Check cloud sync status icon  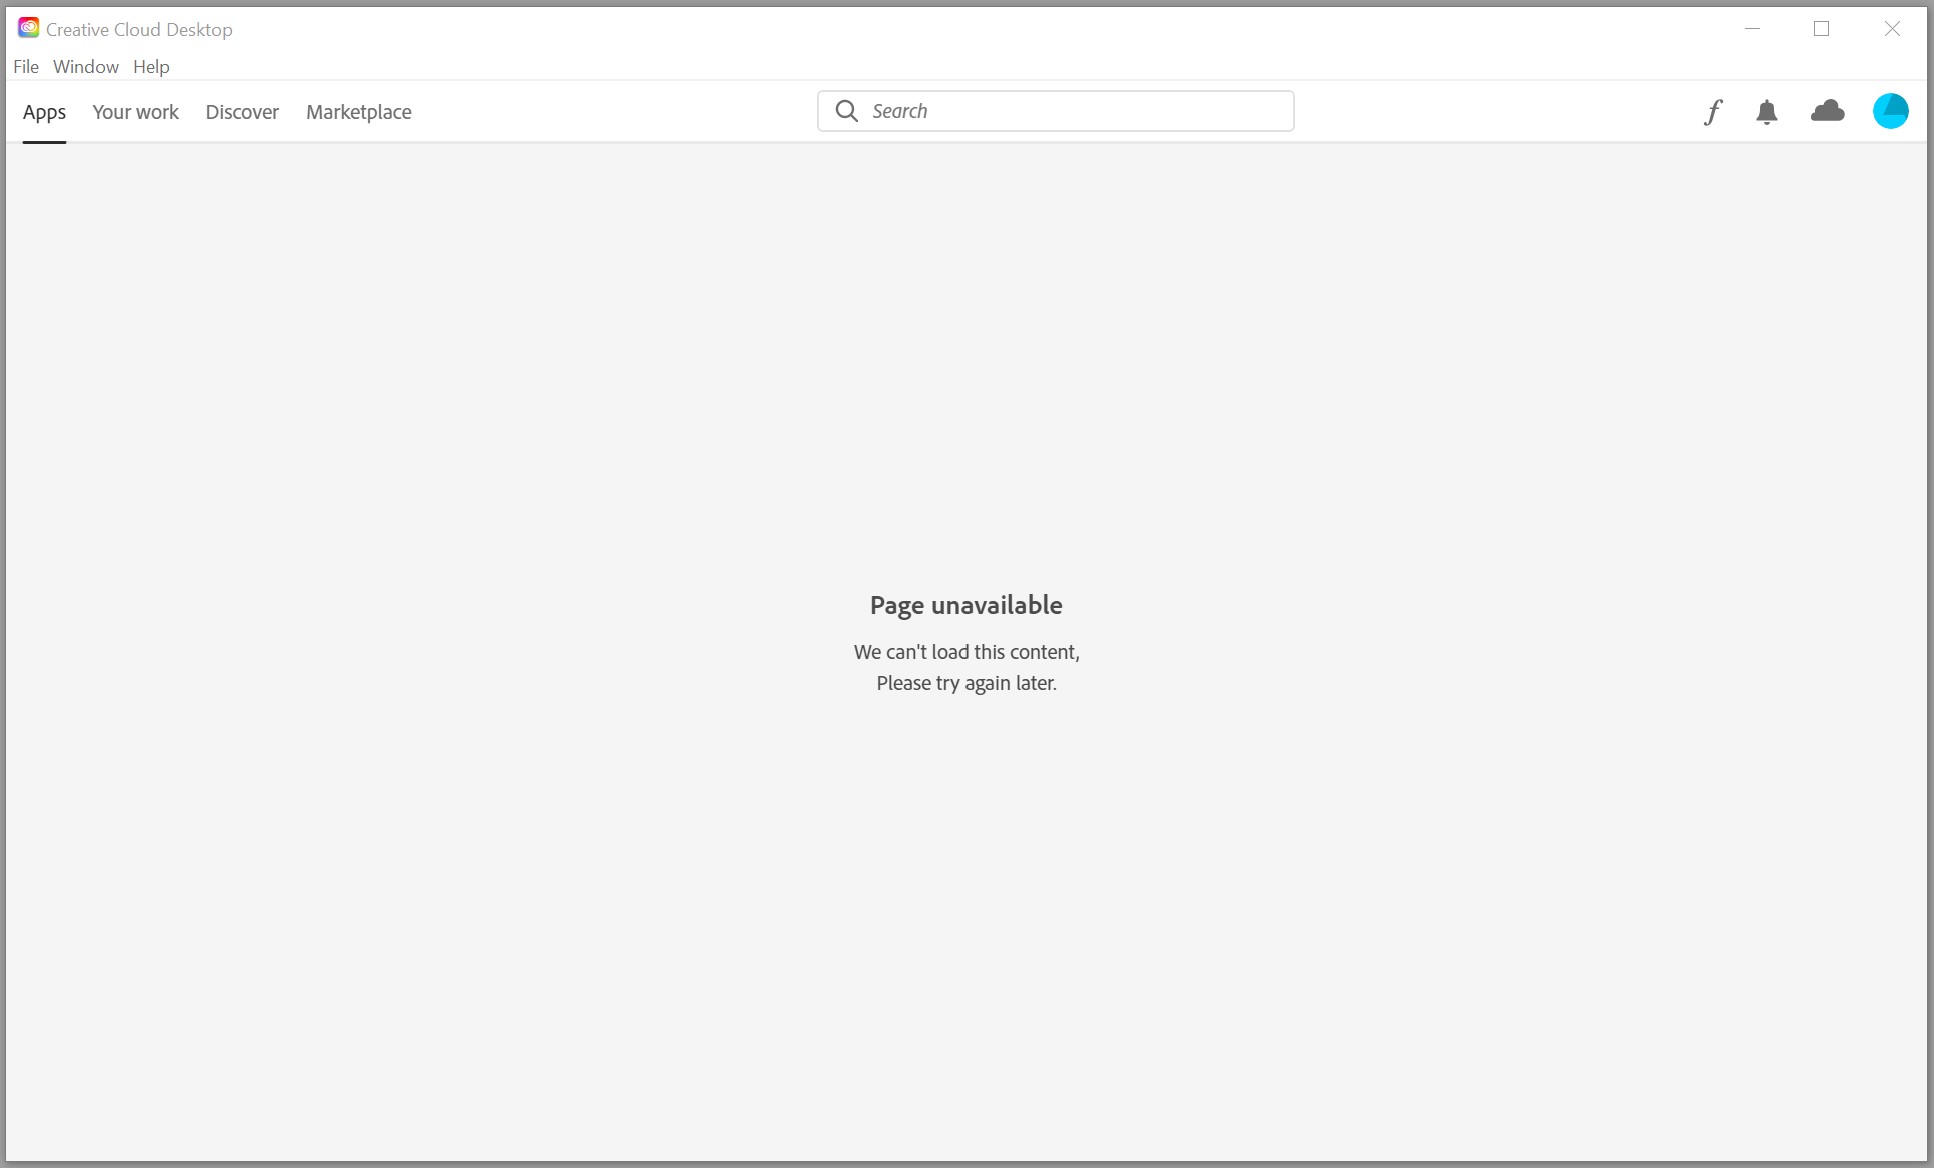[x=1827, y=111]
